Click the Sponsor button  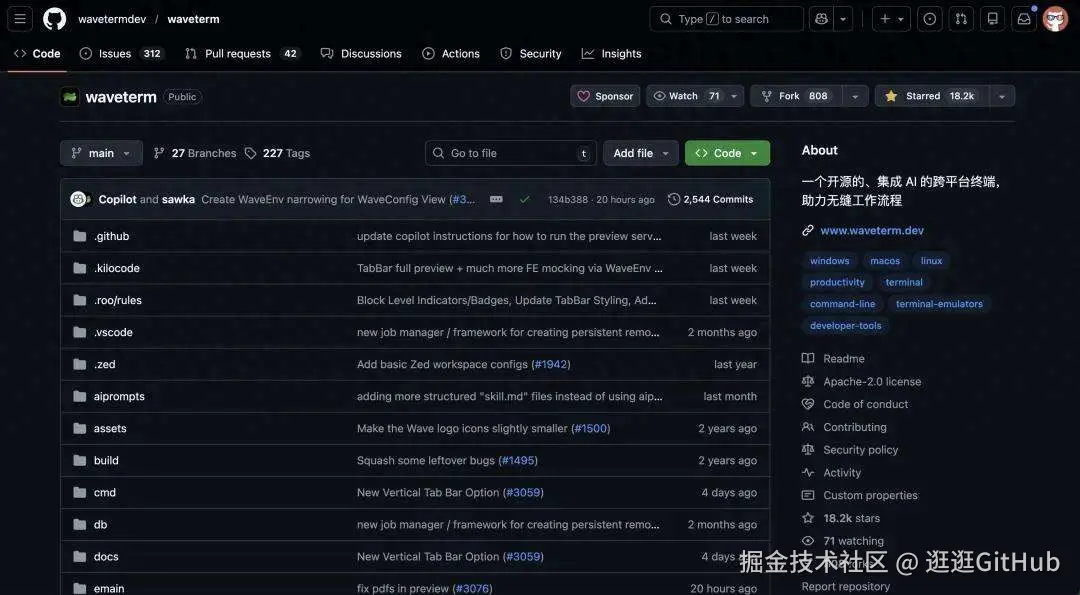click(x=605, y=96)
